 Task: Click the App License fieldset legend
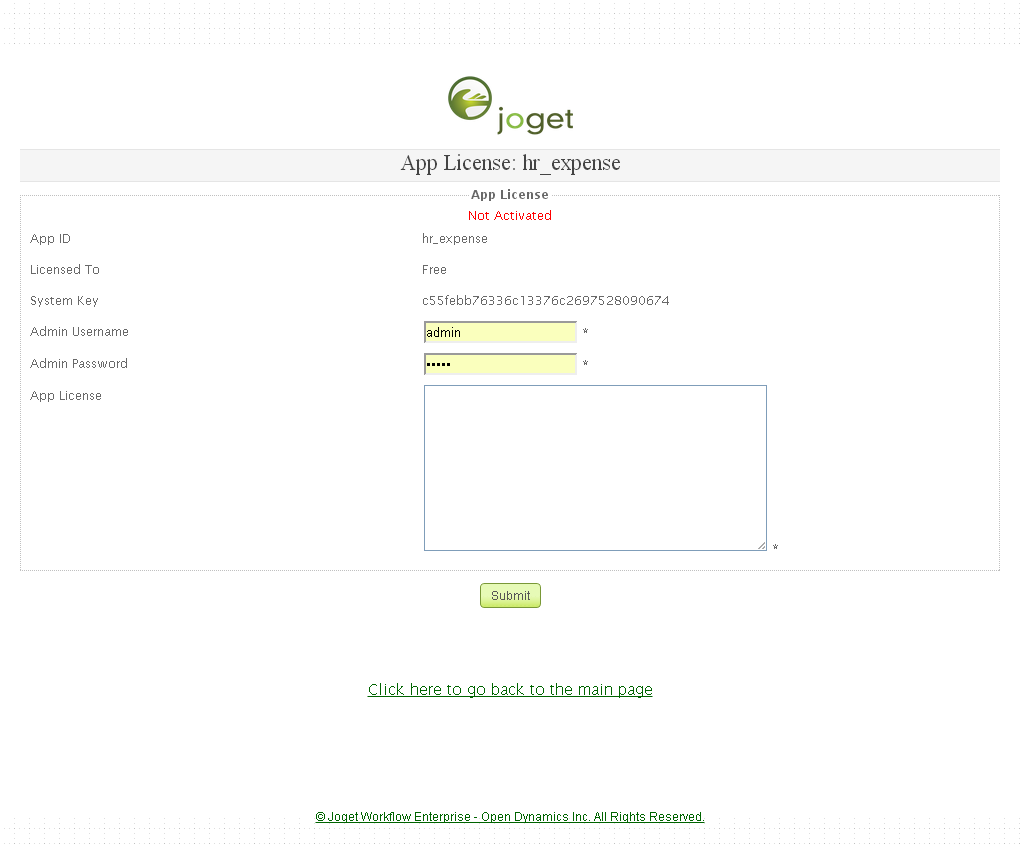[510, 195]
